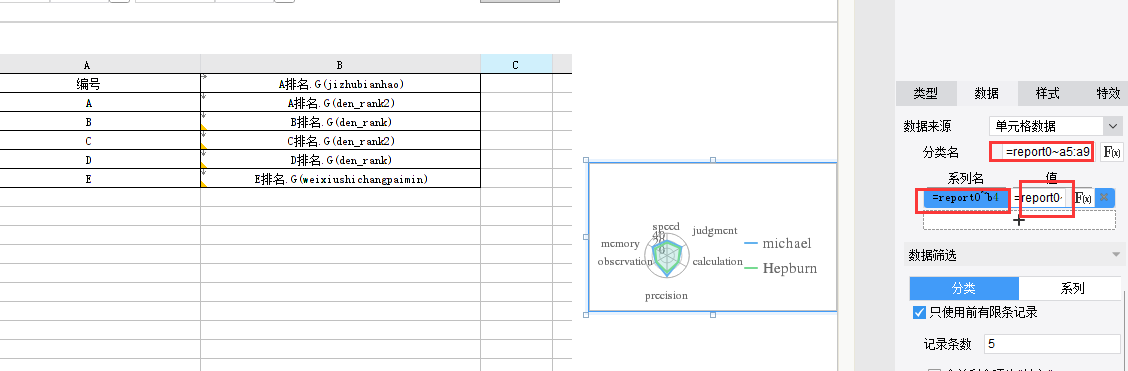Collapse the 数据筛选 section

click(1116, 255)
